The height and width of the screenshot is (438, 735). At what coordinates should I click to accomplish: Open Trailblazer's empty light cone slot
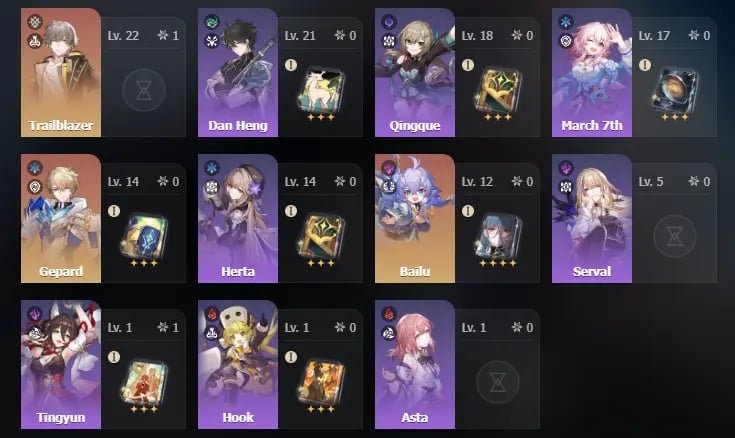click(143, 90)
